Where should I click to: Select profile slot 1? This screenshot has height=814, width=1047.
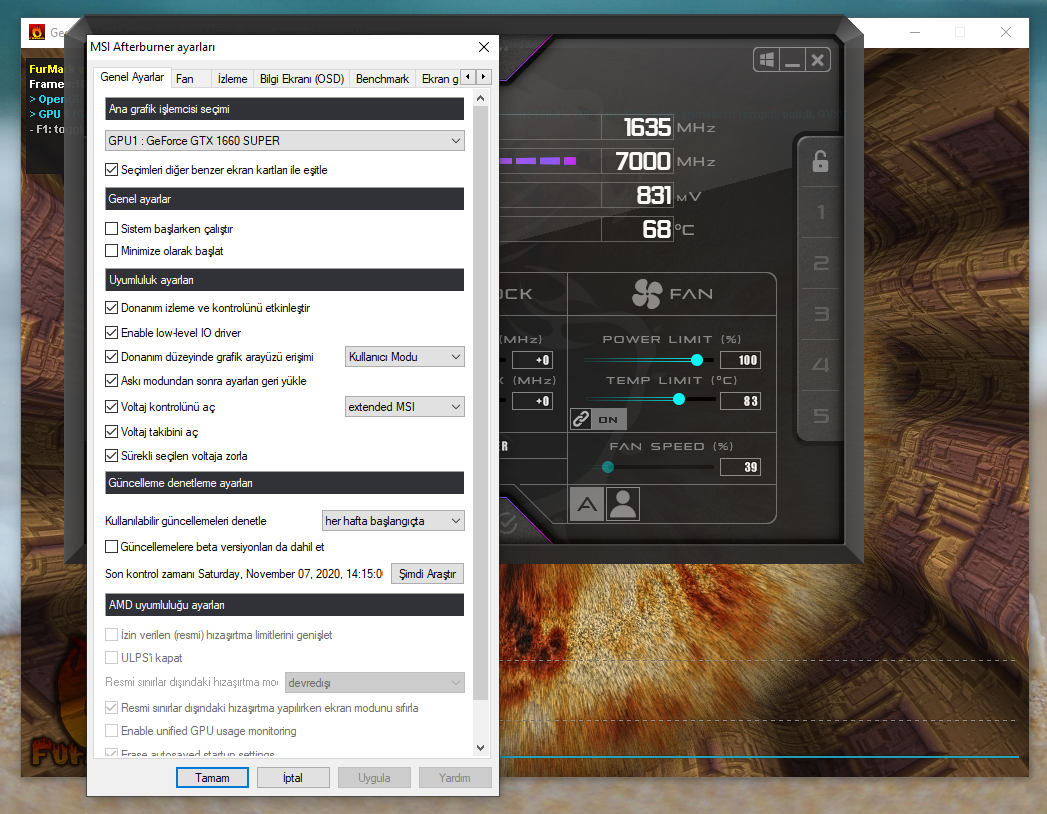pyautogui.click(x=821, y=212)
